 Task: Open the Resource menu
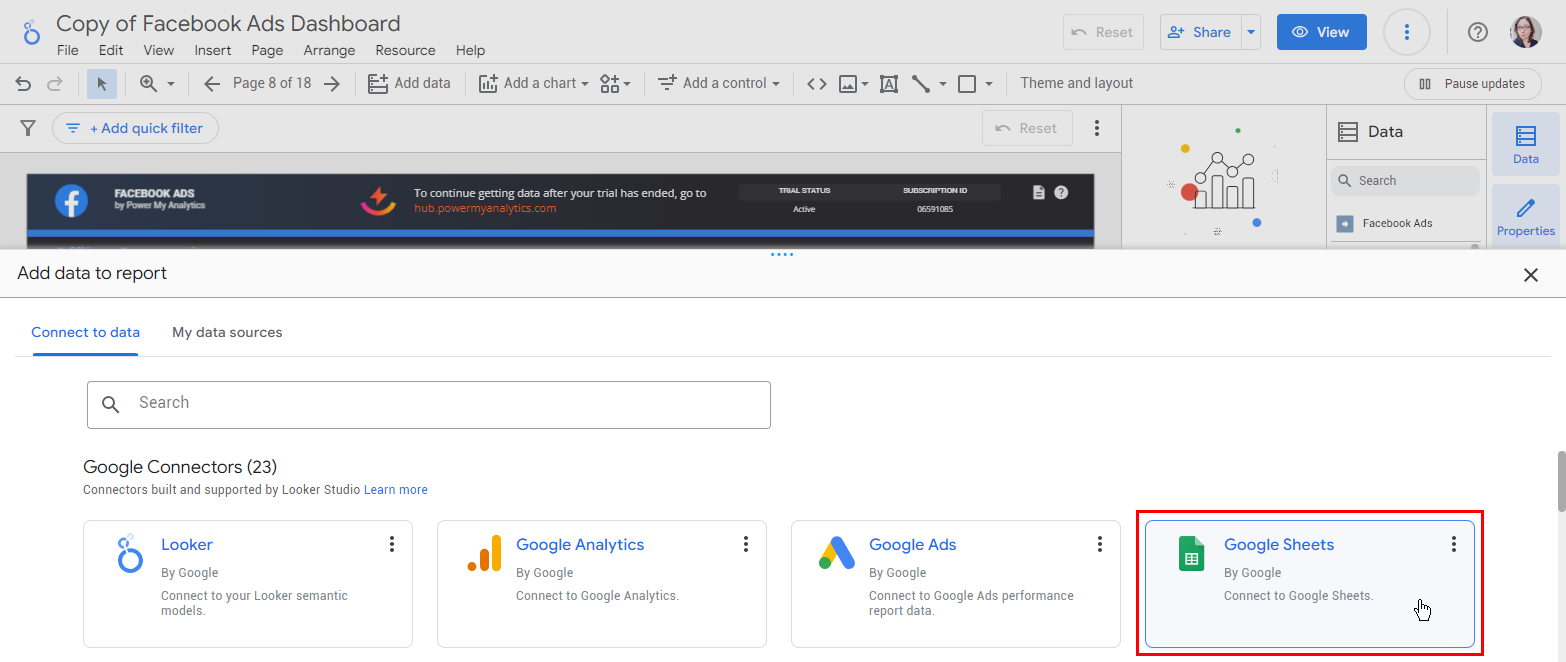click(x=405, y=50)
